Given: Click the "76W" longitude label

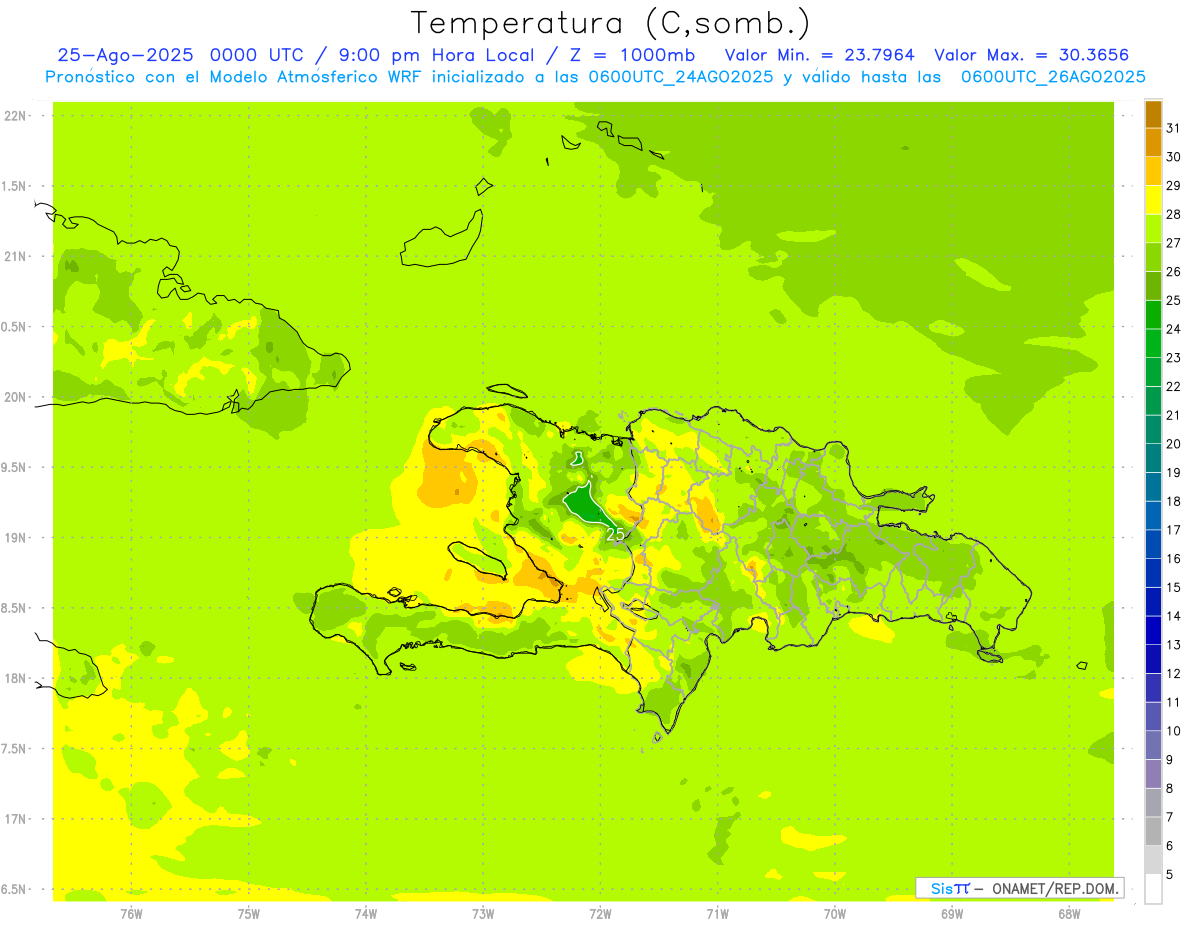Looking at the screenshot, I should pyautogui.click(x=131, y=913).
